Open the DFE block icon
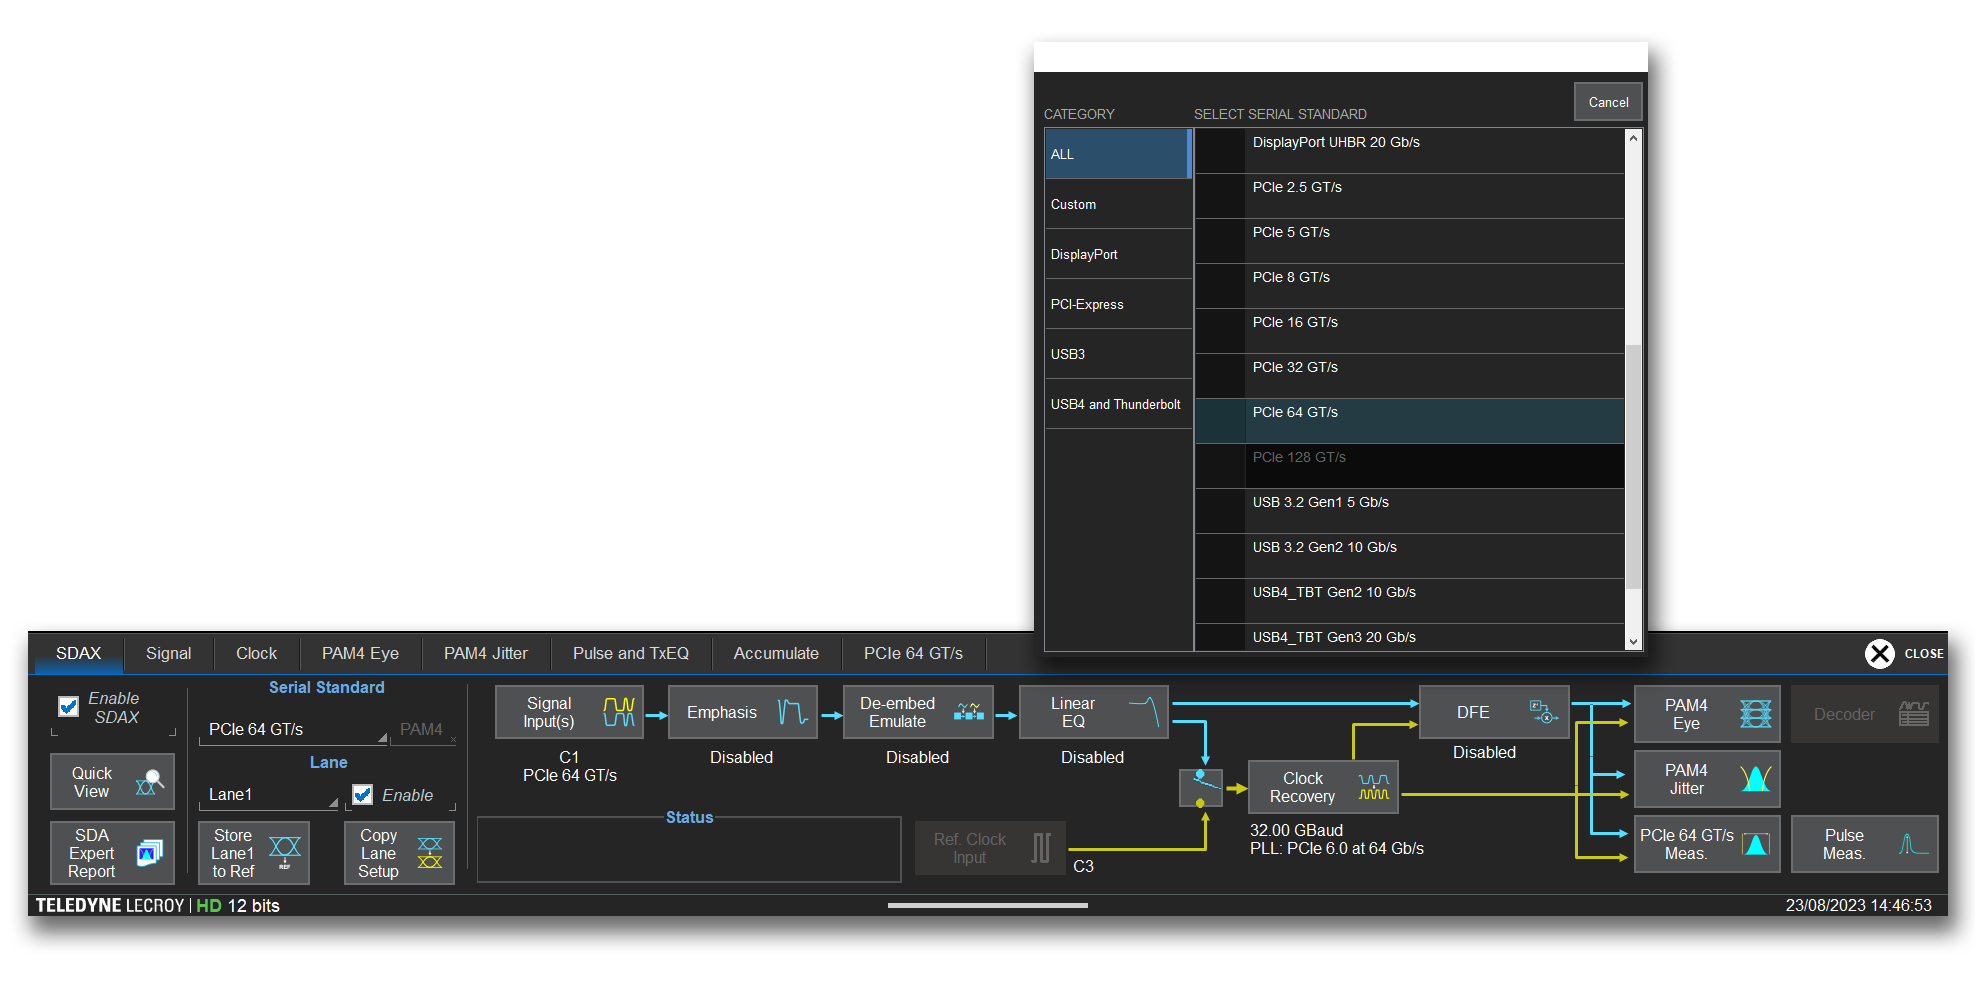This screenshot has width=1975, height=1003. pos(1543,712)
